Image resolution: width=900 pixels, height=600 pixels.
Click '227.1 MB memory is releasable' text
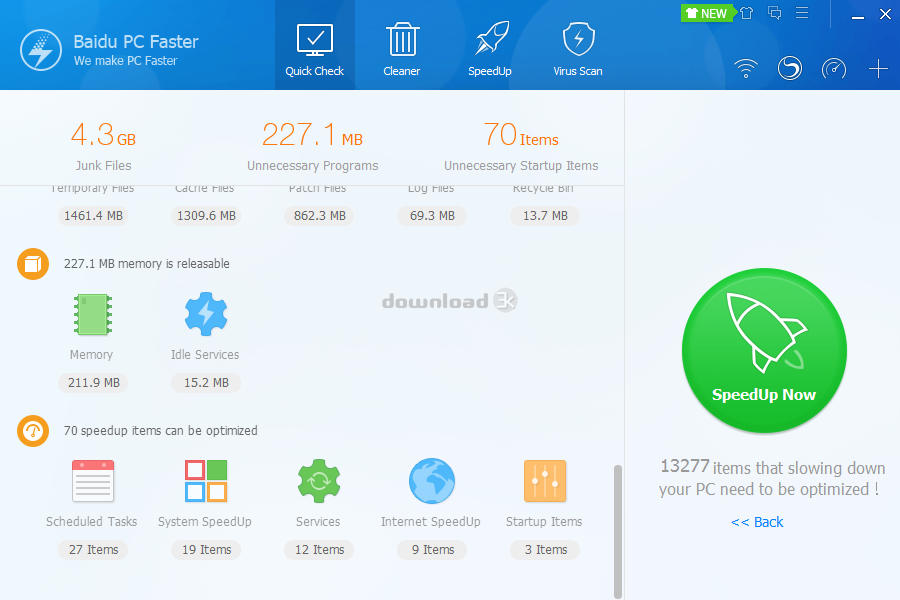[x=146, y=264]
